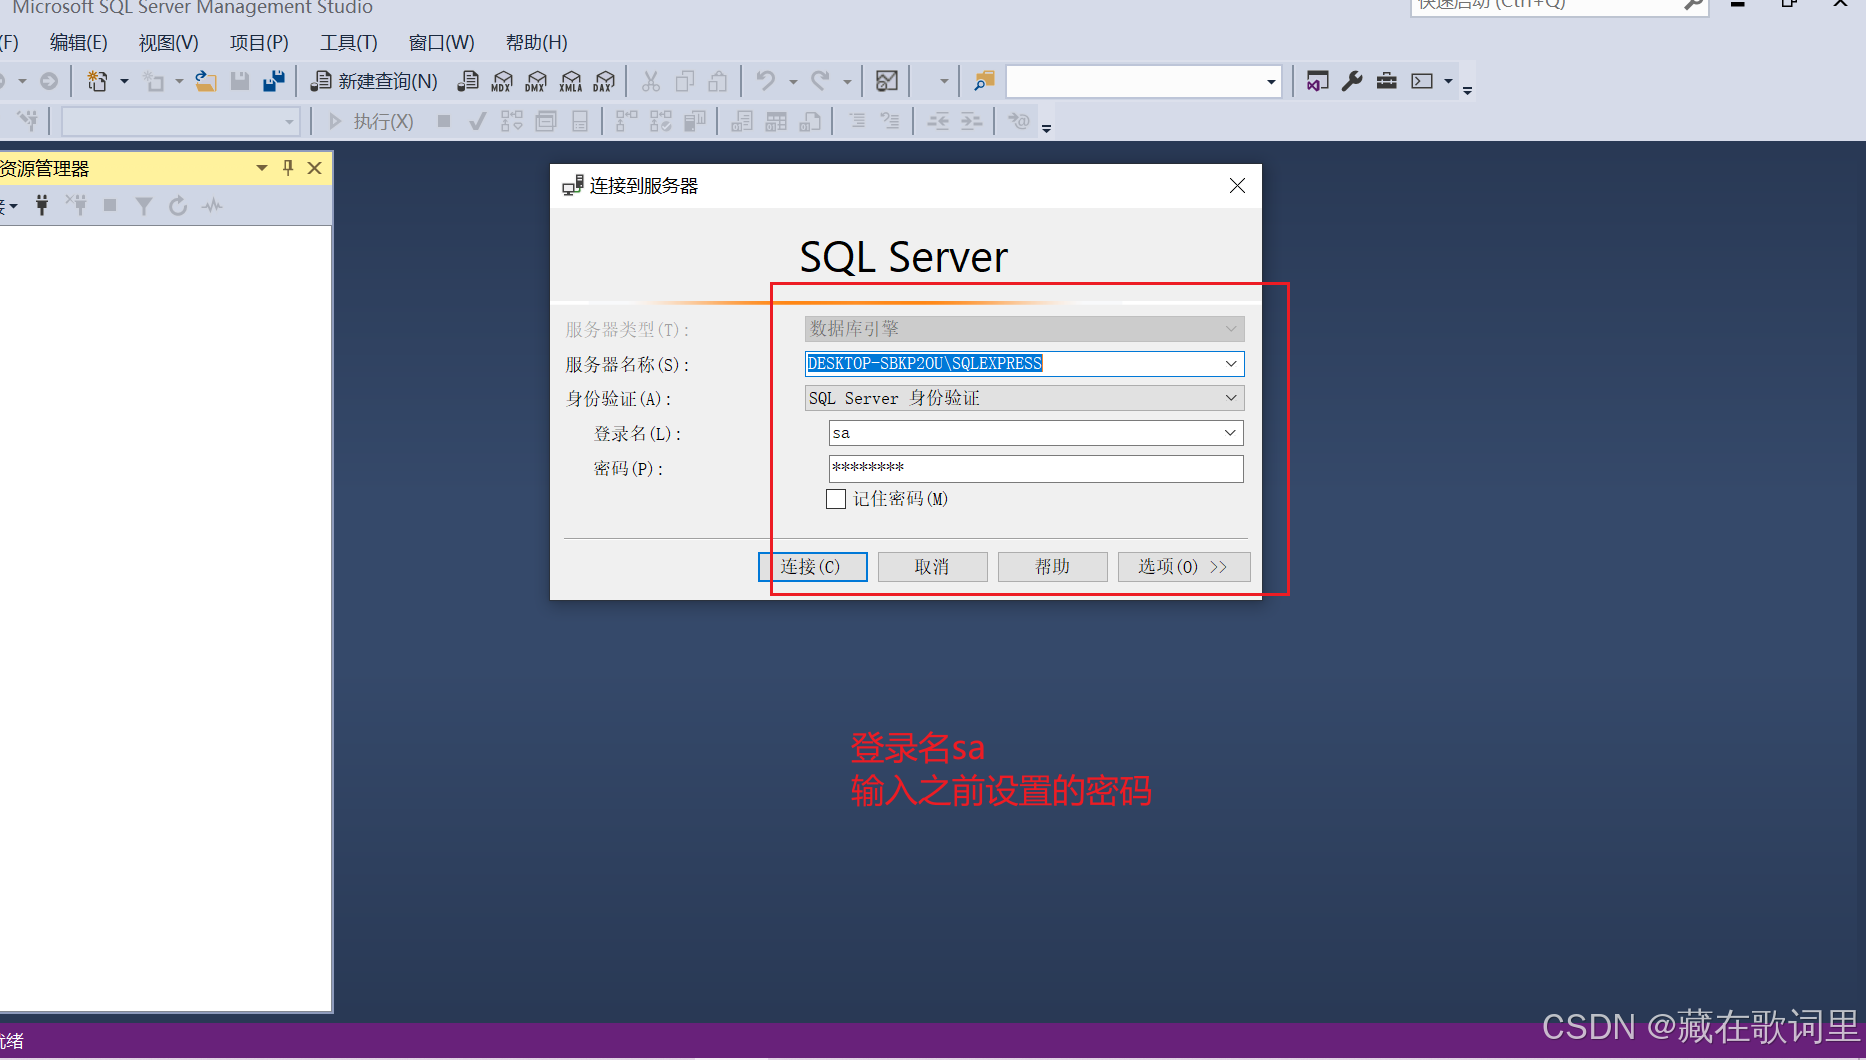Click the Cancel (取消) button
Image resolution: width=1866 pixels, height=1060 pixels.
pyautogui.click(x=932, y=567)
